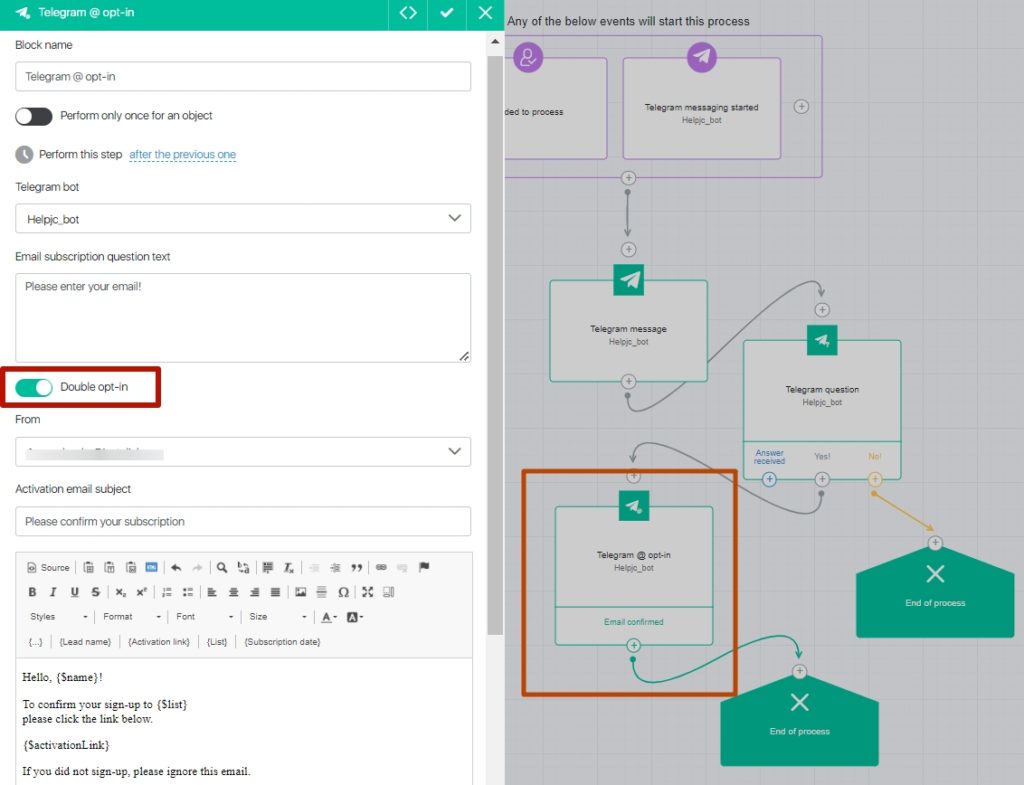Insert a numbered list
The image size is (1024, 785).
click(167, 592)
